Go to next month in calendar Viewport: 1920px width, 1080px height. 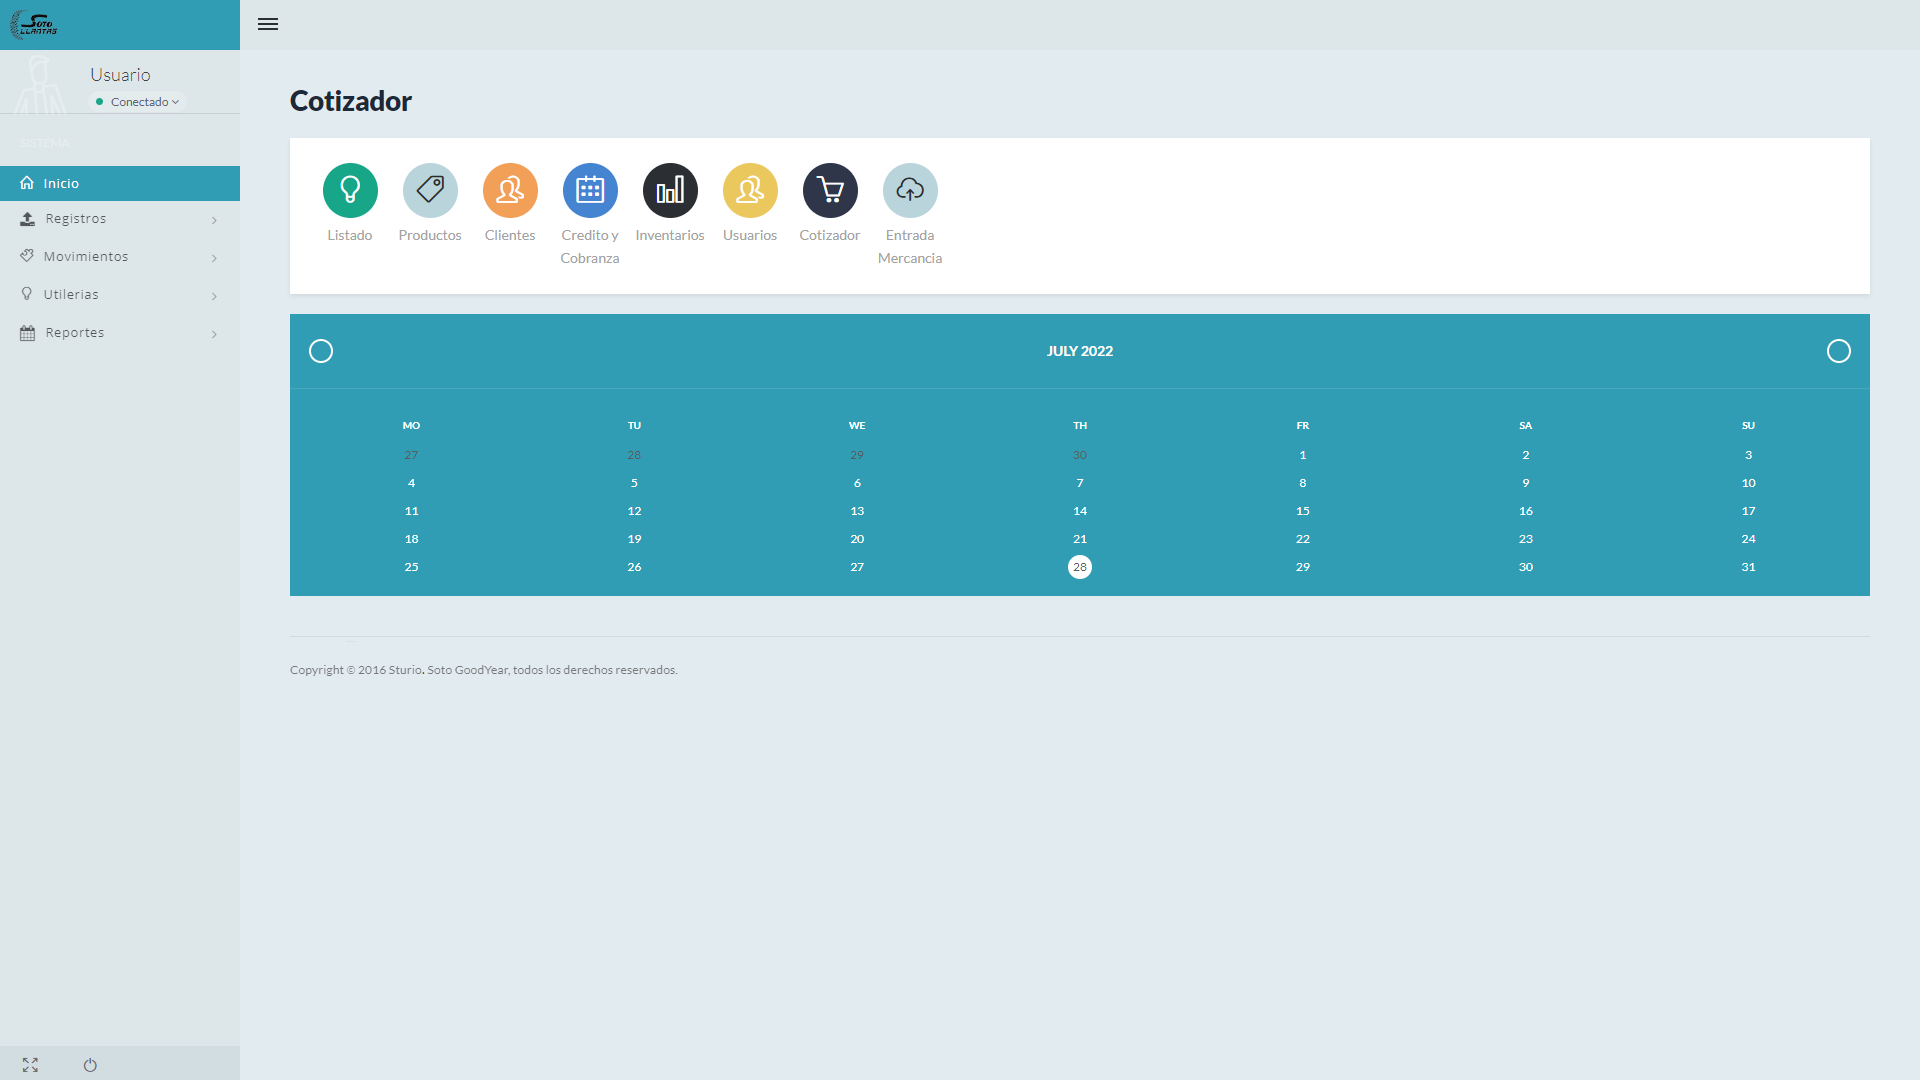(1838, 351)
